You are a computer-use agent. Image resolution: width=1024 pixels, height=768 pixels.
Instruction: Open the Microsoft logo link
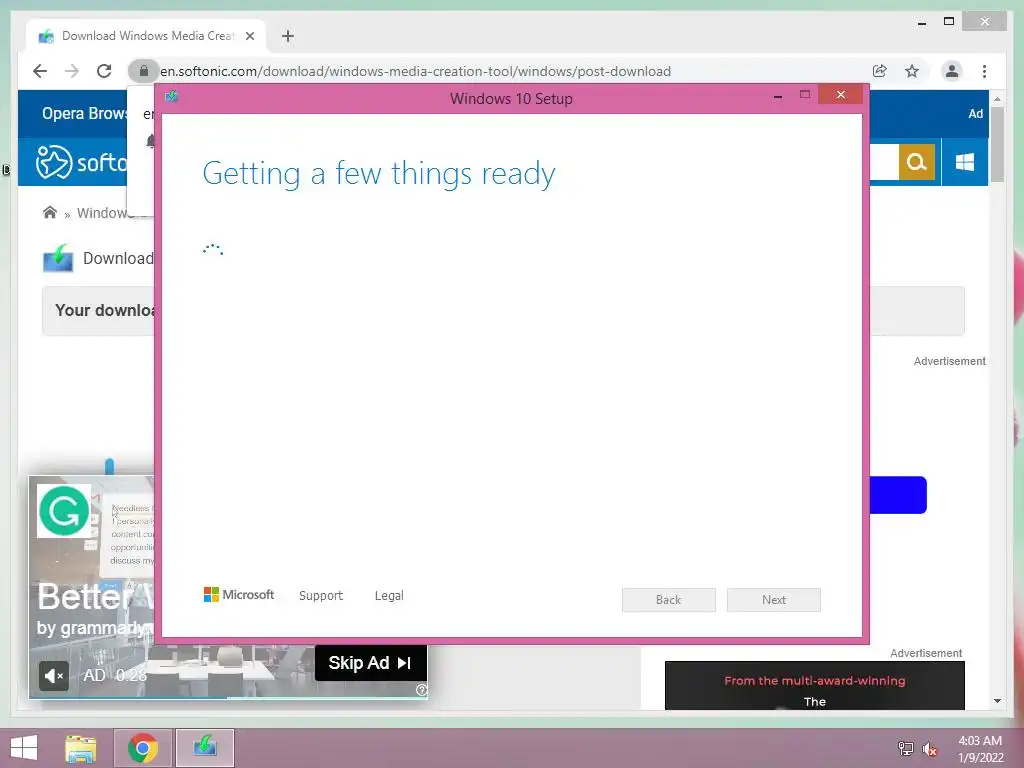(x=239, y=595)
